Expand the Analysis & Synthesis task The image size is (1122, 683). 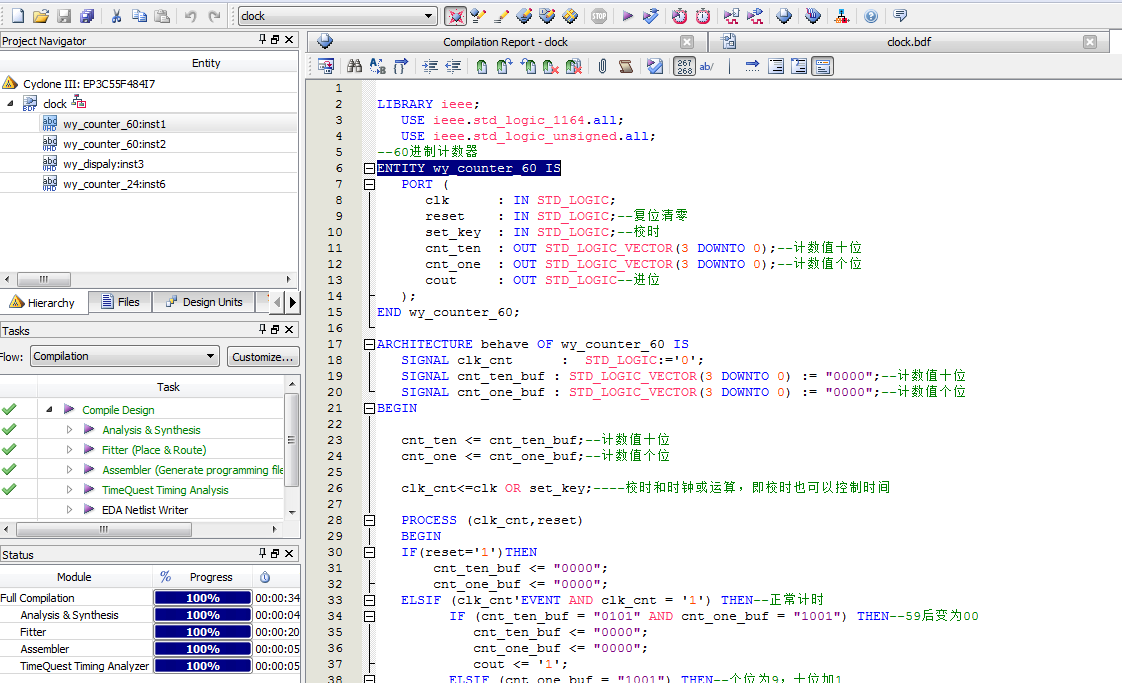click(x=70, y=430)
